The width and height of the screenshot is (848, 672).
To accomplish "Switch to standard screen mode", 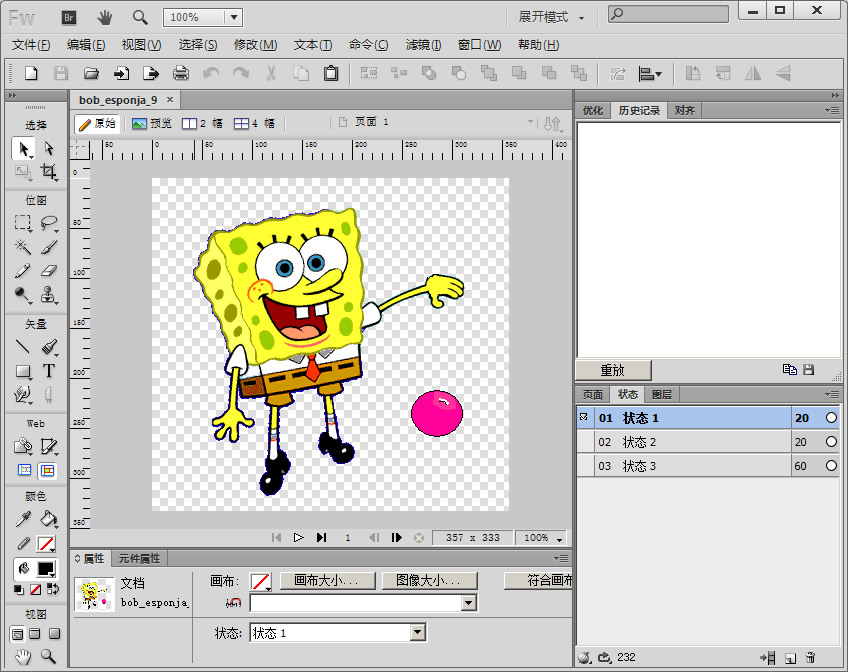I will pyautogui.click(x=17, y=634).
